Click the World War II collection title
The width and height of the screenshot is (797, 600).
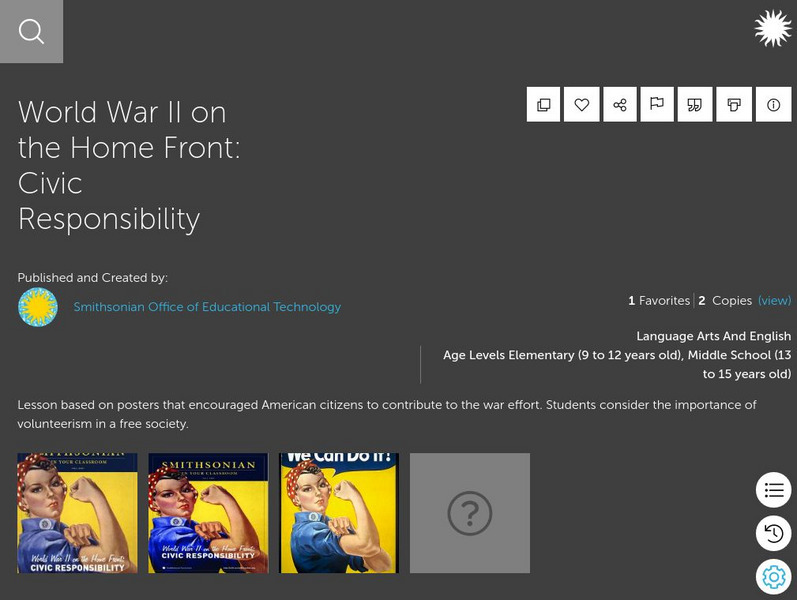(129, 165)
